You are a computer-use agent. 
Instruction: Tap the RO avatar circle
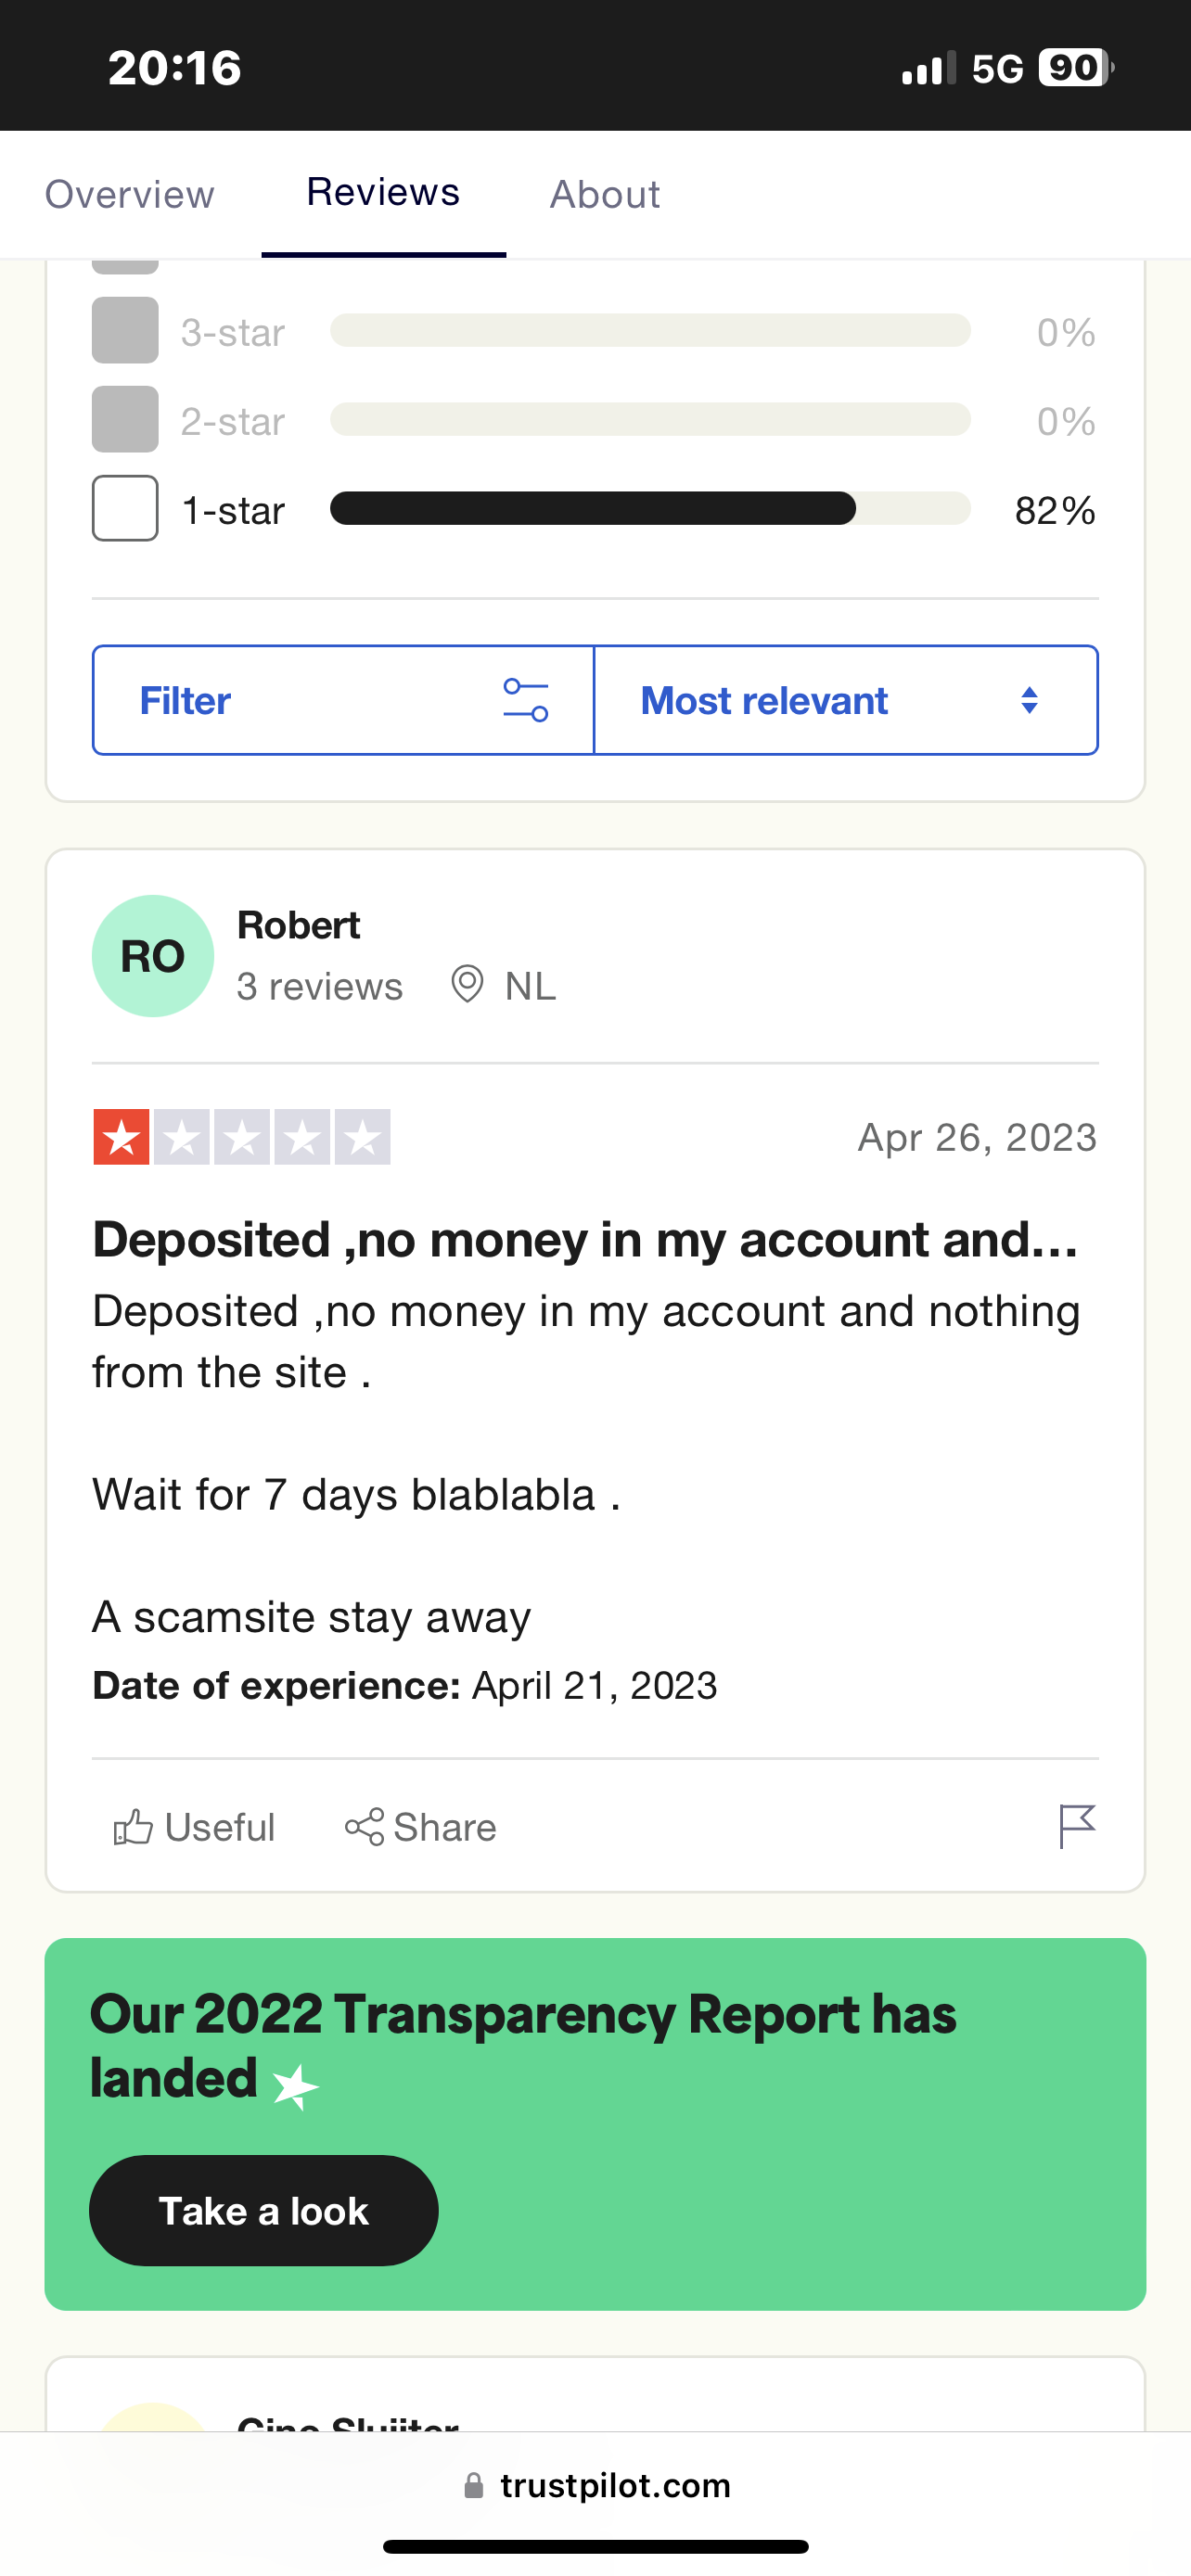tap(153, 956)
